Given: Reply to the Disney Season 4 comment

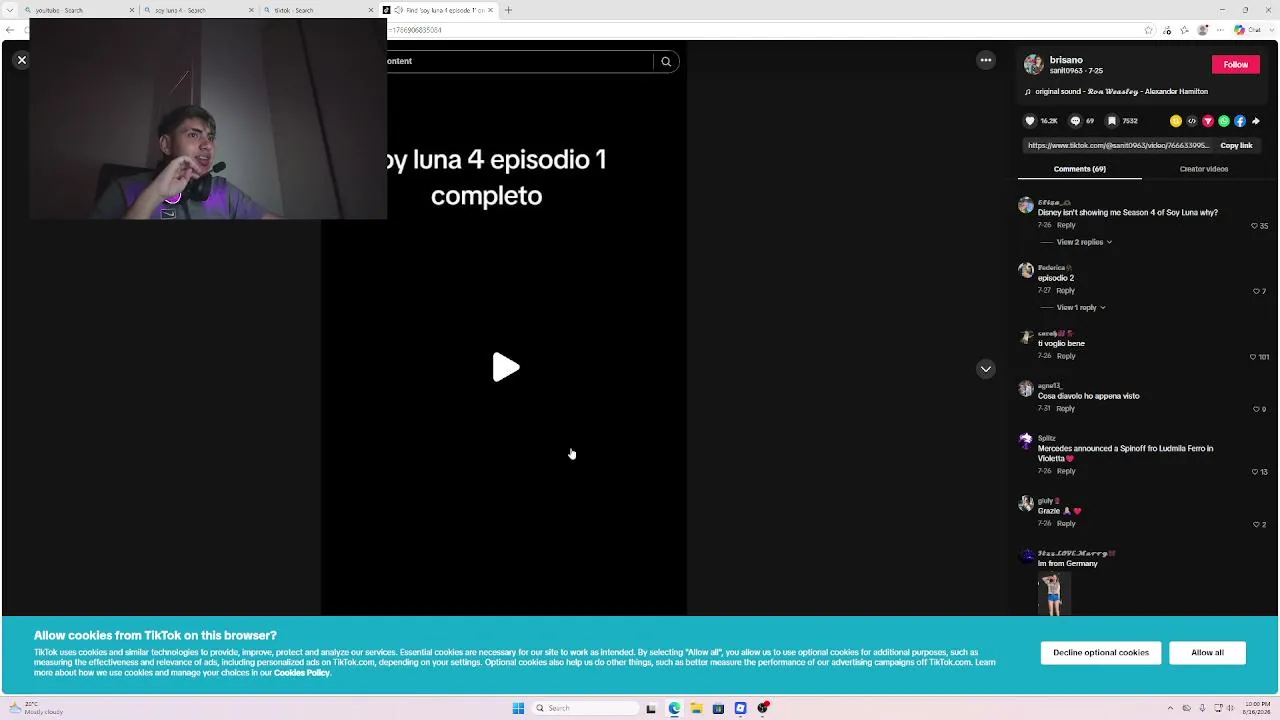Looking at the screenshot, I should [x=1066, y=225].
